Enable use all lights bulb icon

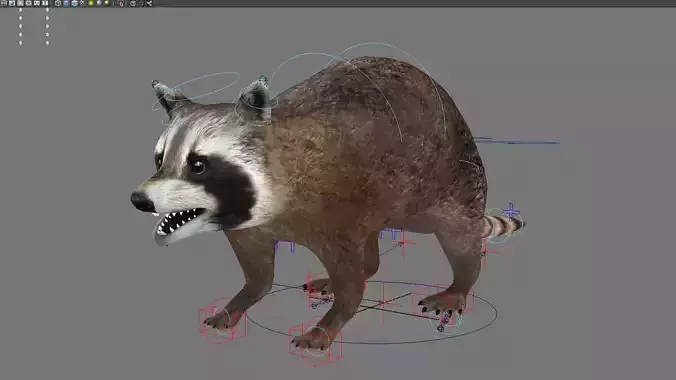point(91,3)
